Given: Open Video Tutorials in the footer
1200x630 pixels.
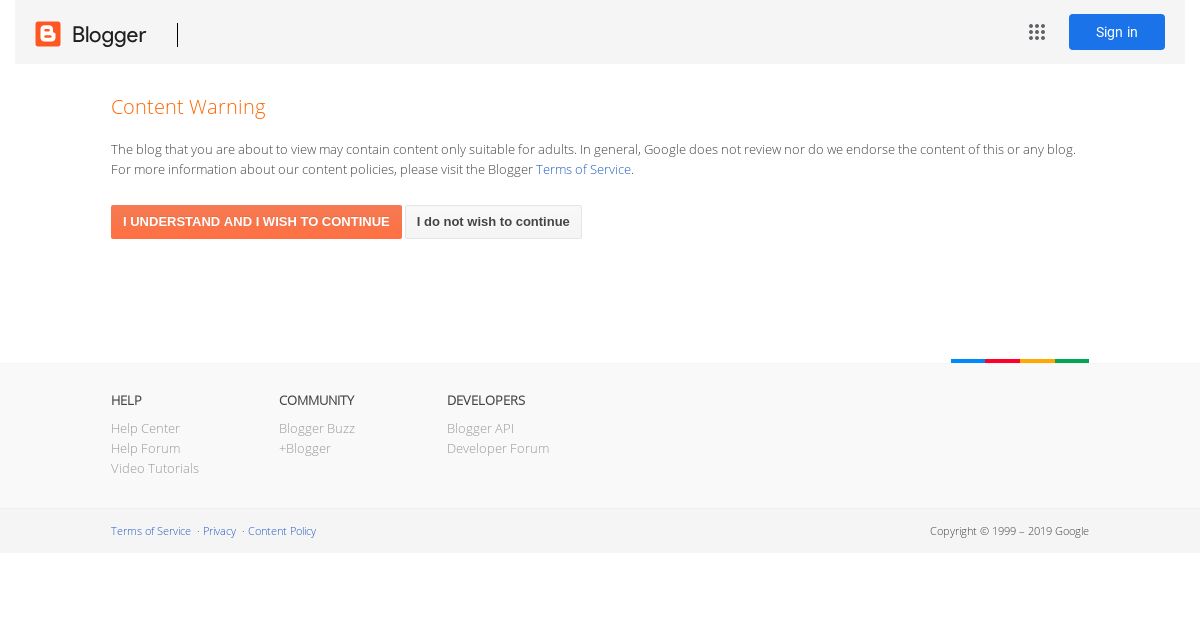Looking at the screenshot, I should (155, 468).
